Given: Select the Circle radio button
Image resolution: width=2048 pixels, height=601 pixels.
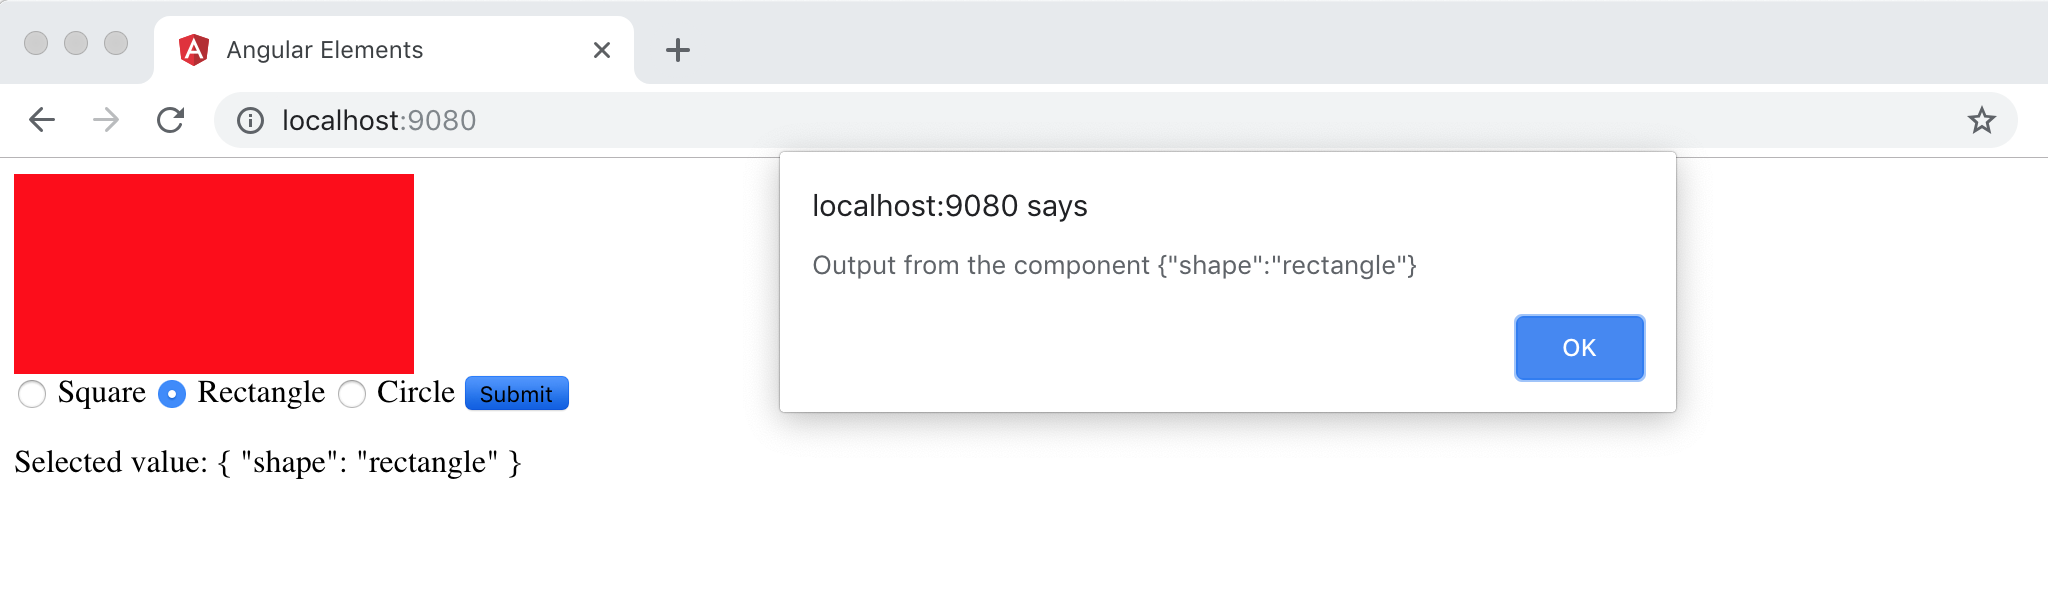Looking at the screenshot, I should [x=351, y=395].
